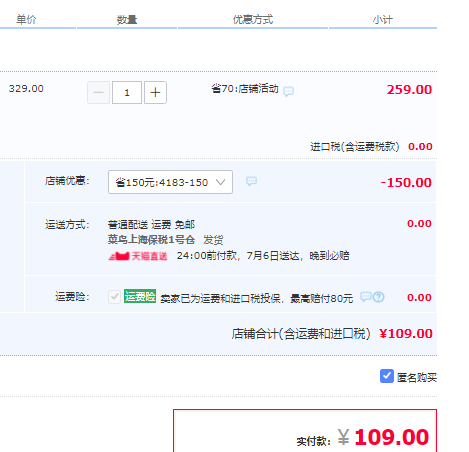
Task: Click the 实付款 ¥109.00 total box
Action: click(x=305, y=431)
